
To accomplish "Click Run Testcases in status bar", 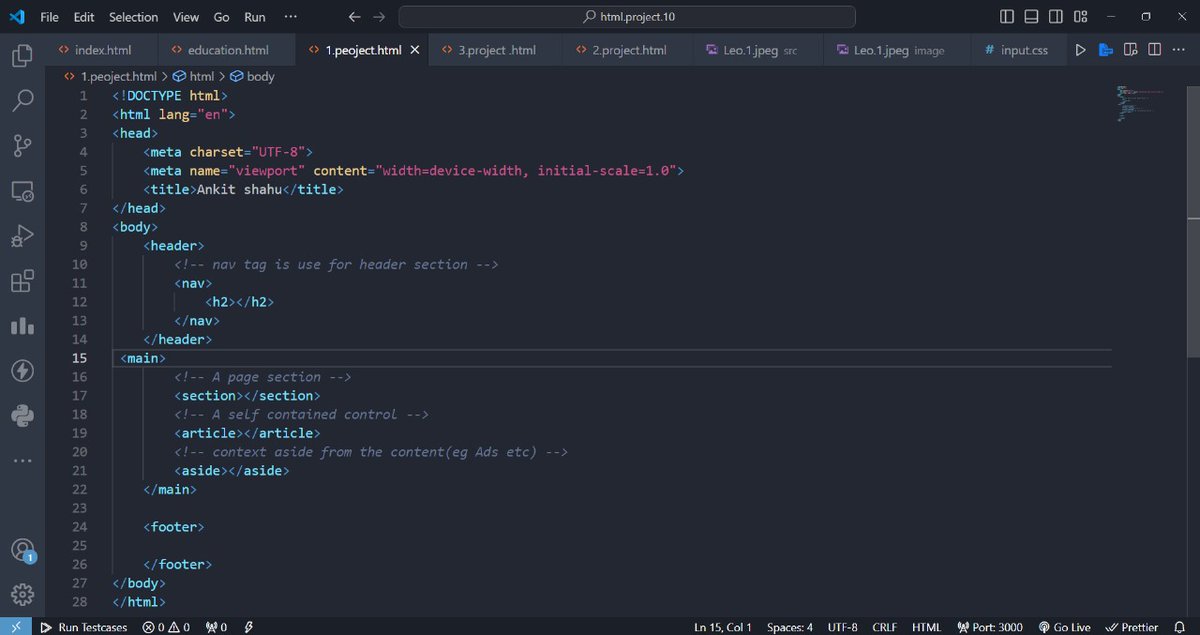I will tap(83, 627).
